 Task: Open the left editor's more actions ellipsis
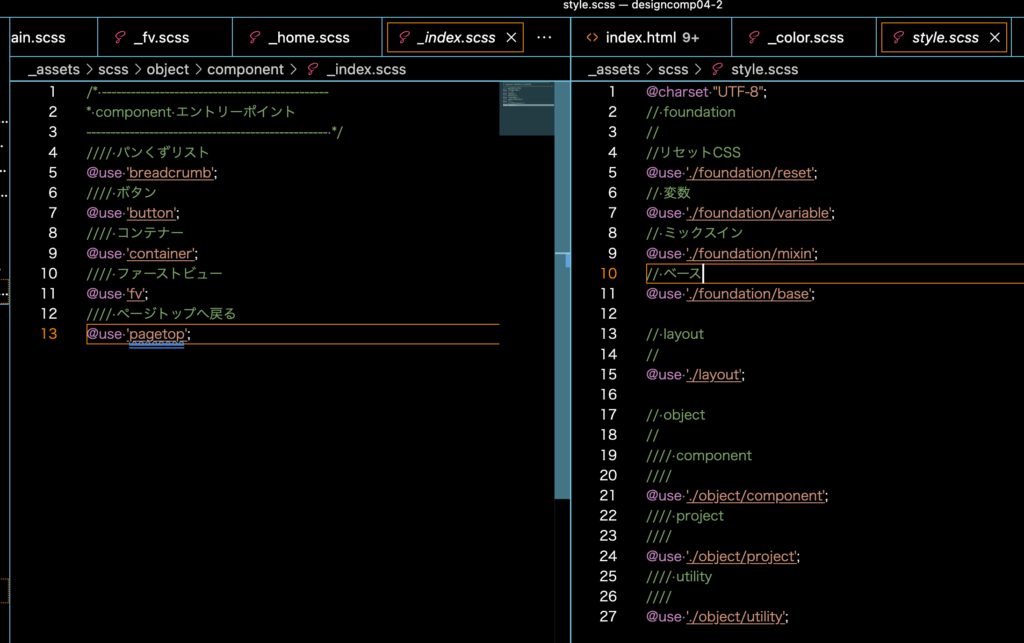(544, 38)
